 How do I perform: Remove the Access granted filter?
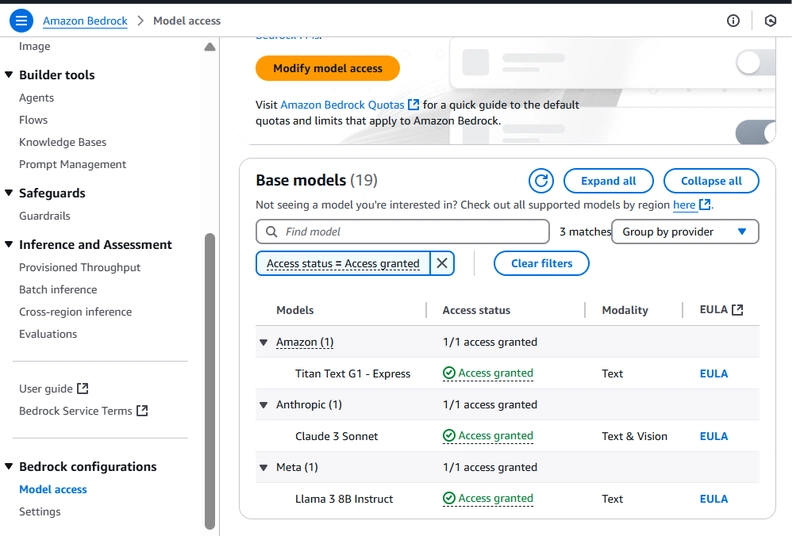coord(442,264)
